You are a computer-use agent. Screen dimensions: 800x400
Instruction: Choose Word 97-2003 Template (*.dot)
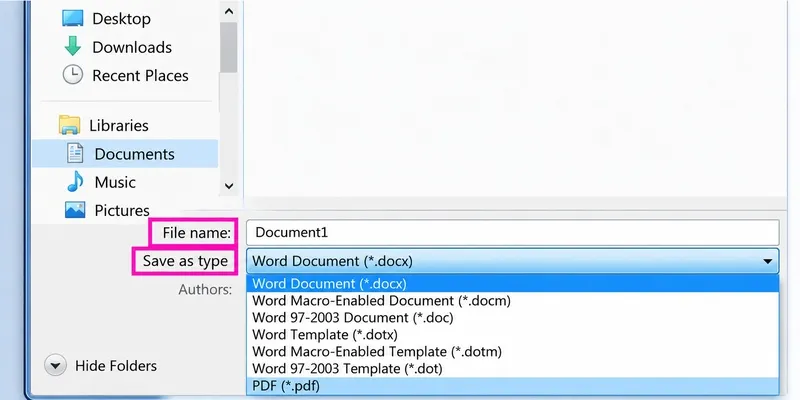(513, 368)
